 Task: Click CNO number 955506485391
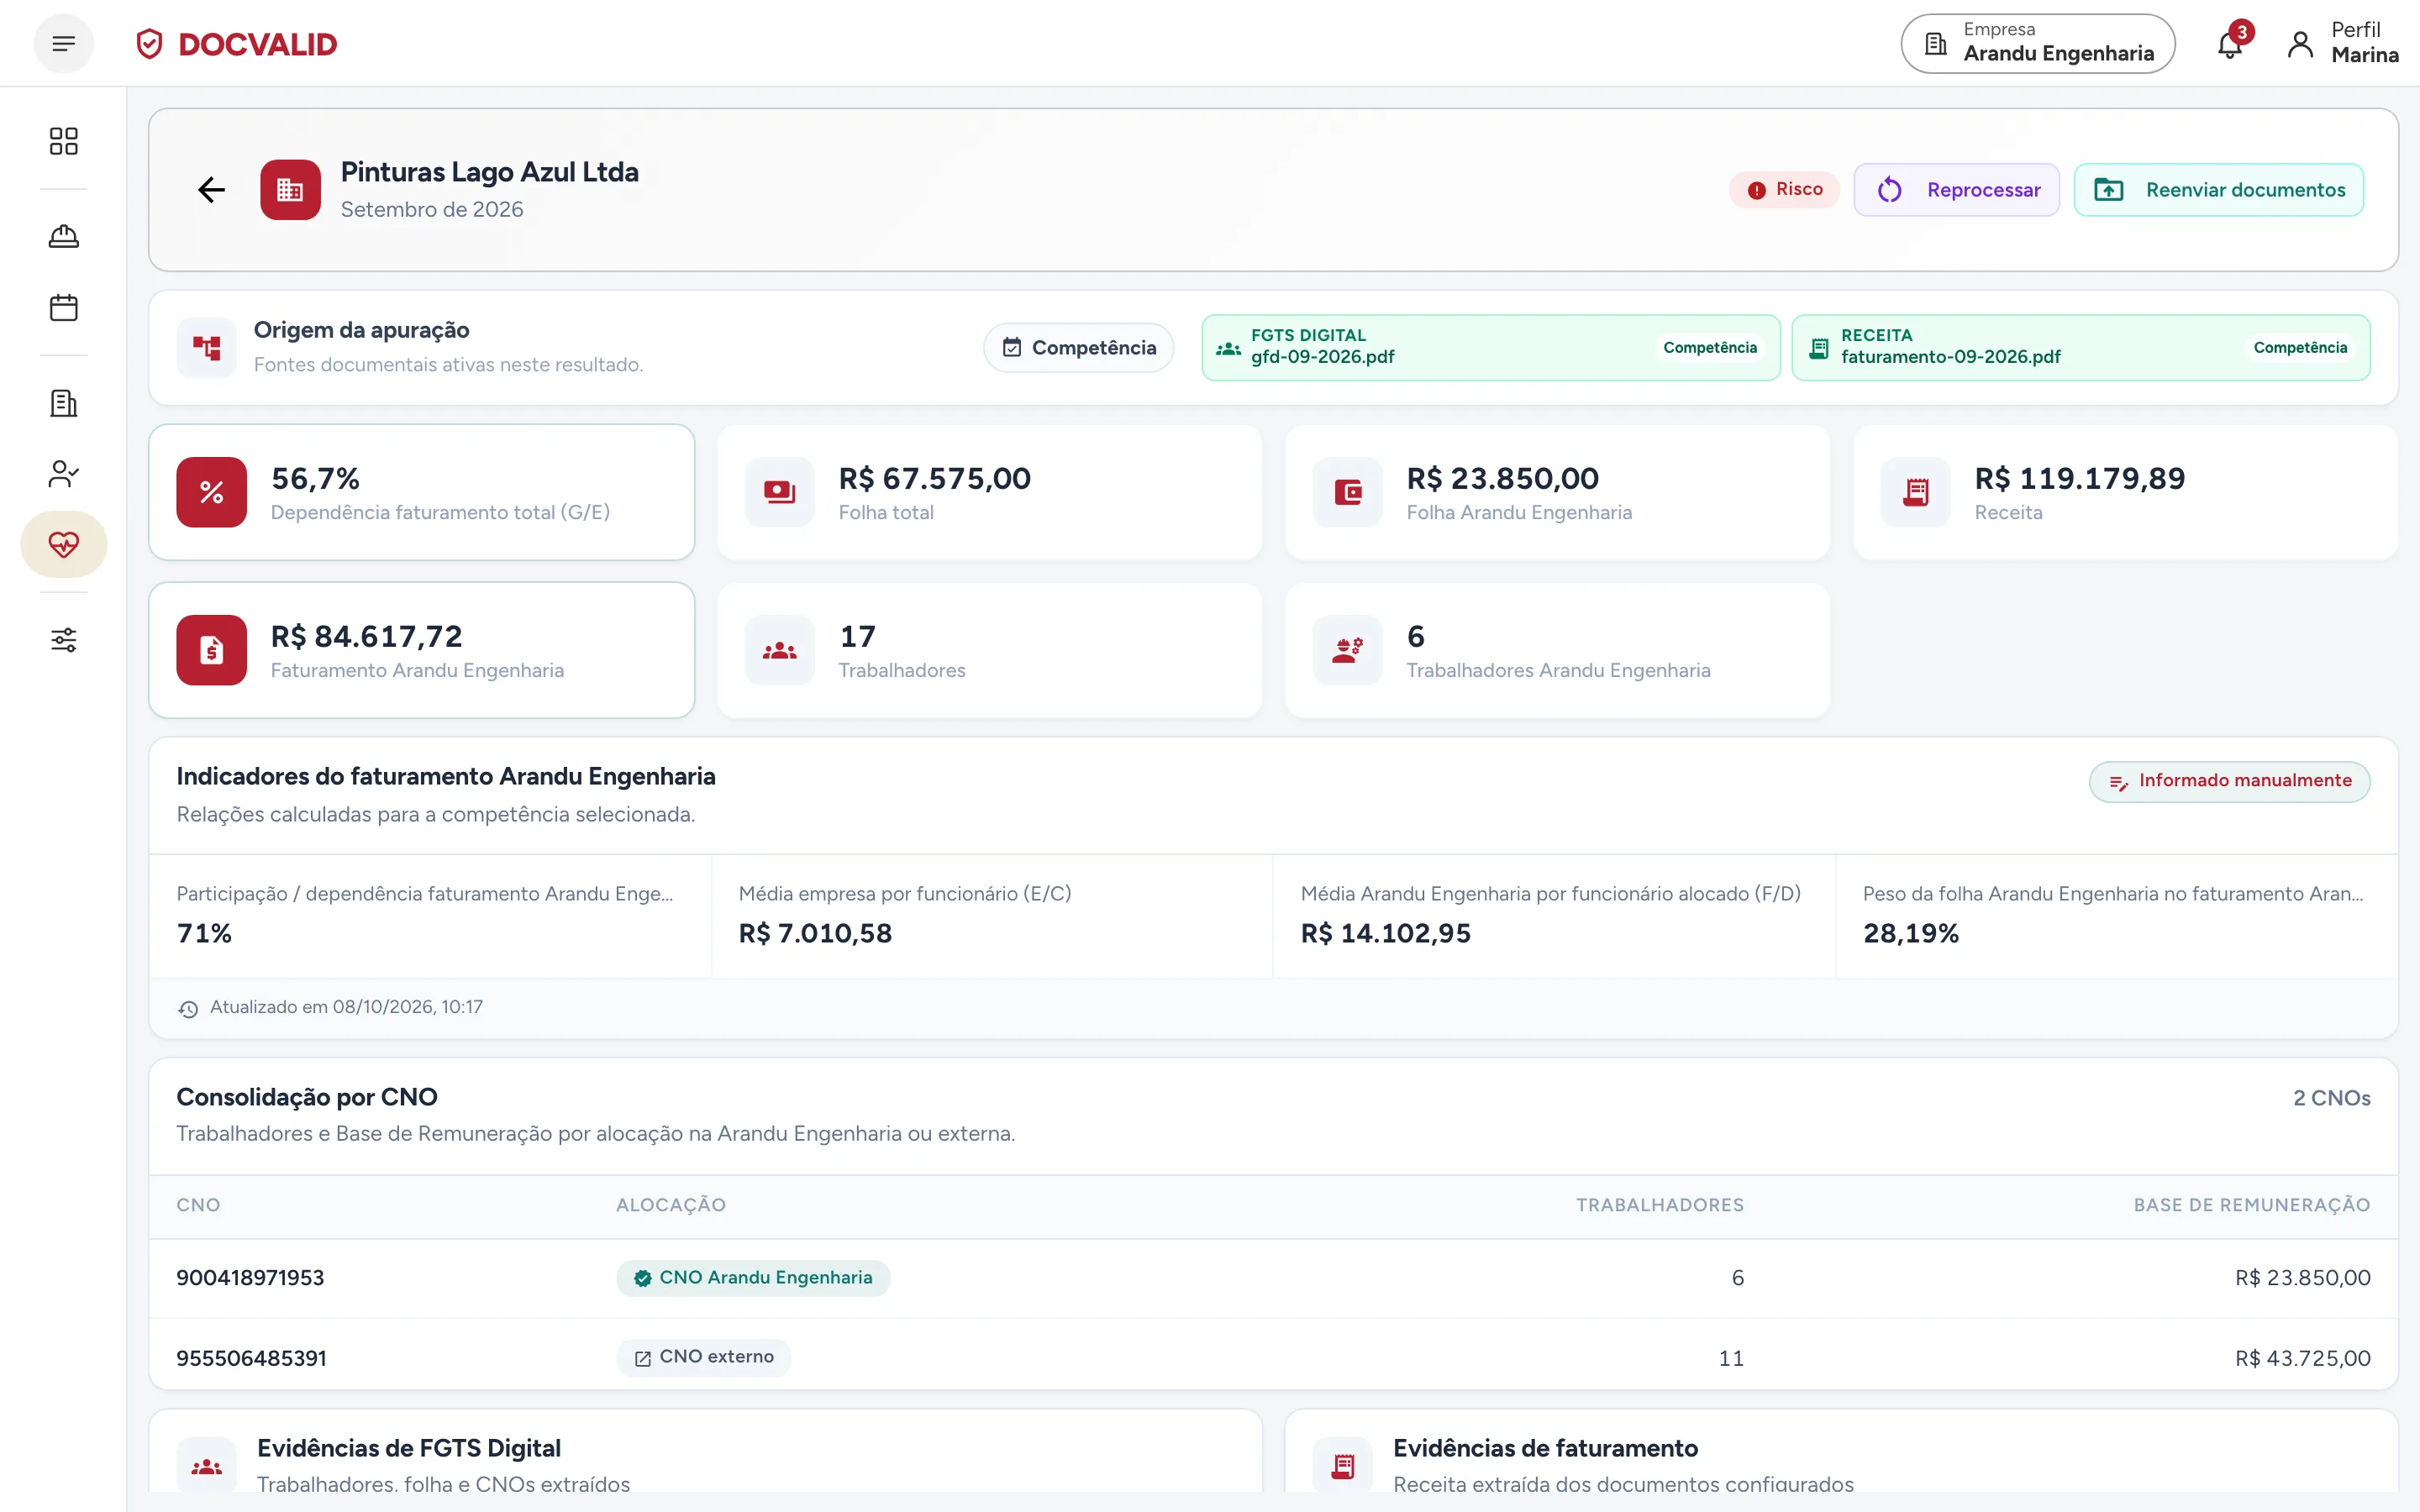251,1358
